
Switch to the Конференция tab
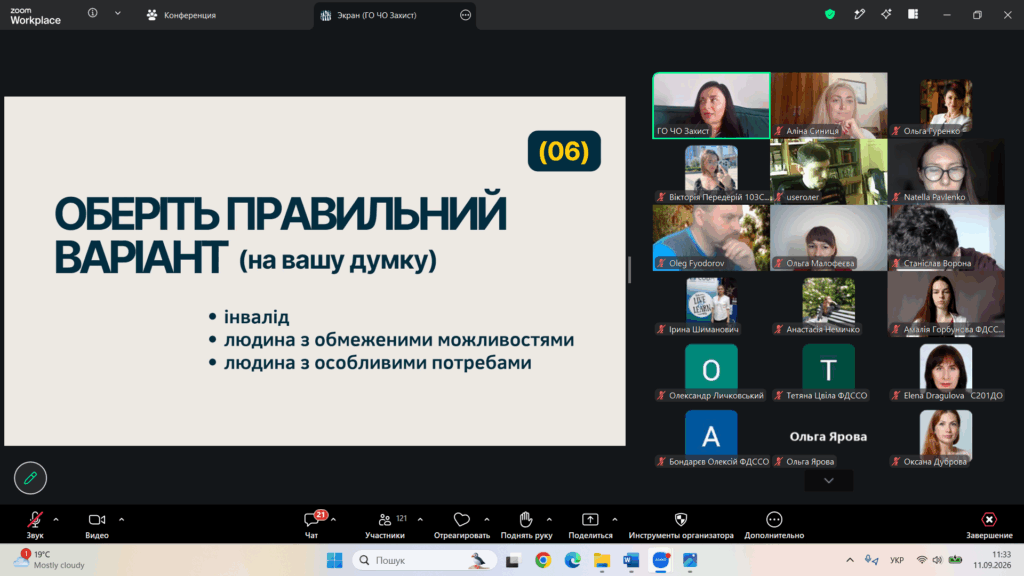click(182, 15)
